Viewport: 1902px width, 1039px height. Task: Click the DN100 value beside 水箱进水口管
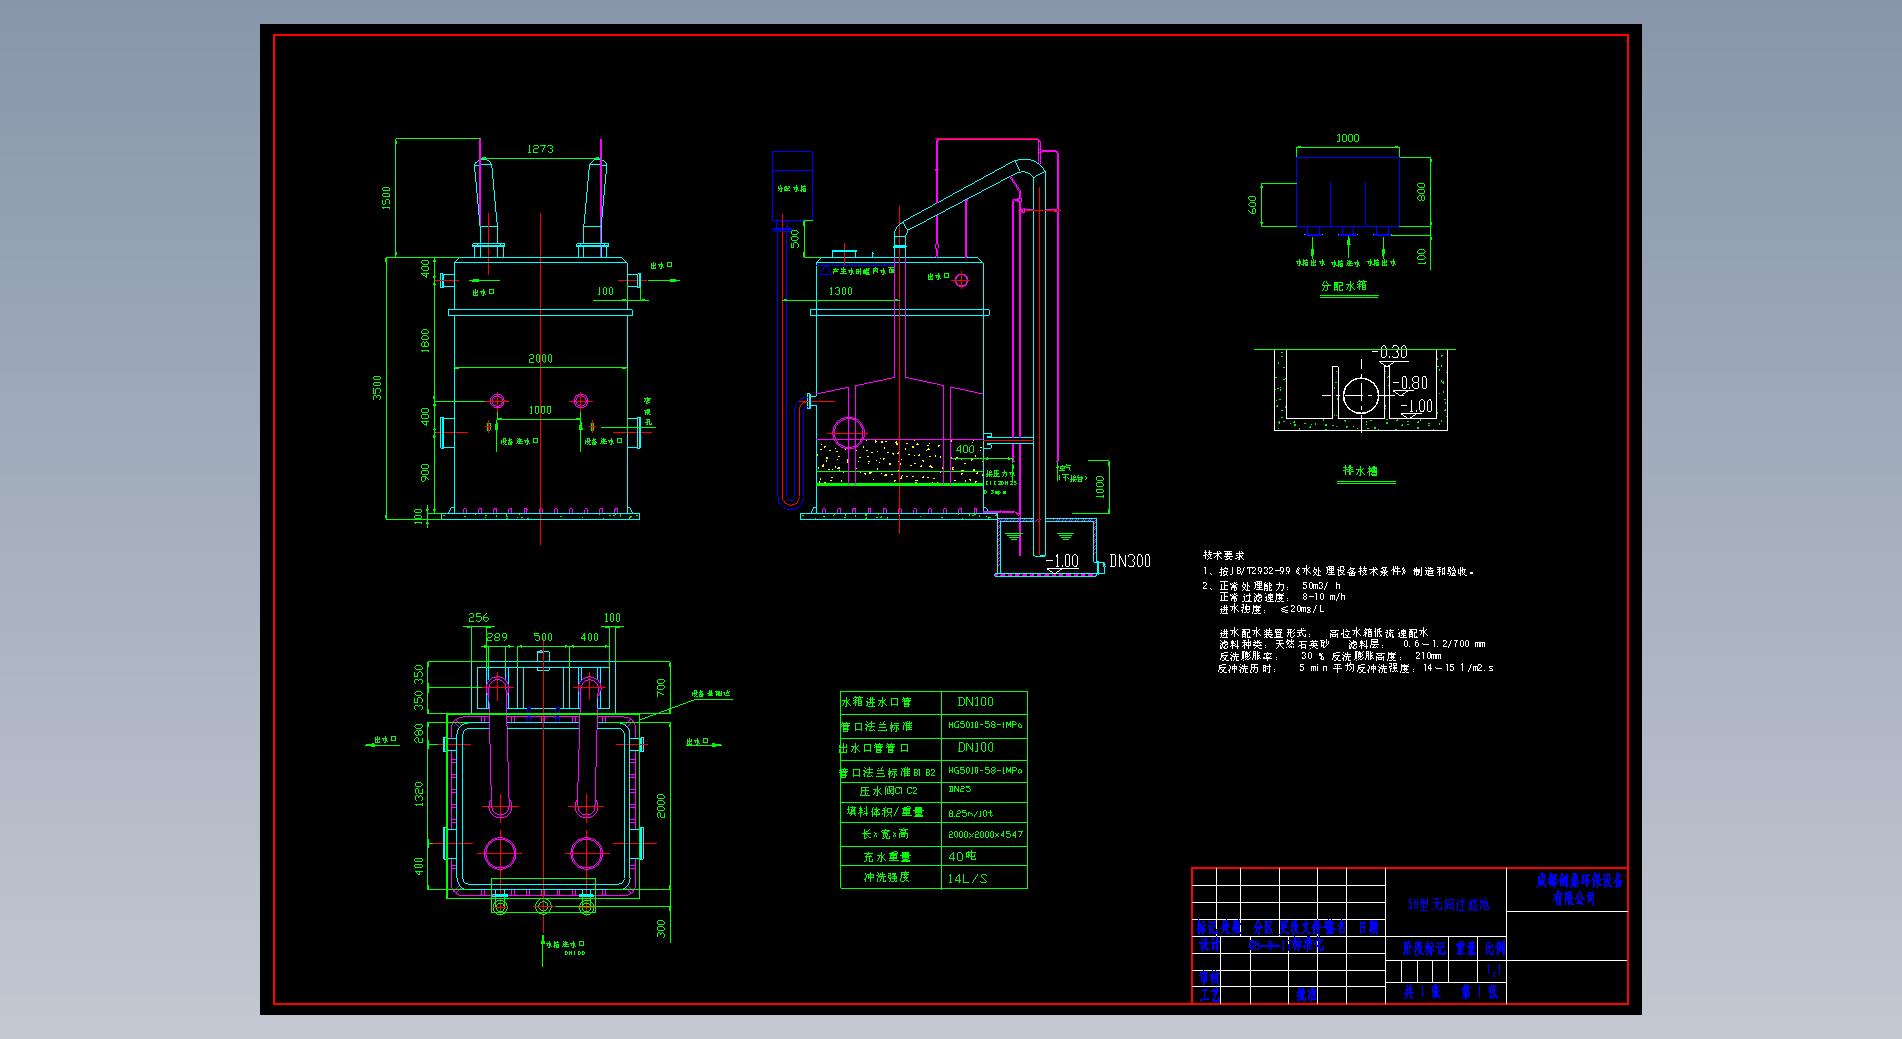tap(975, 702)
